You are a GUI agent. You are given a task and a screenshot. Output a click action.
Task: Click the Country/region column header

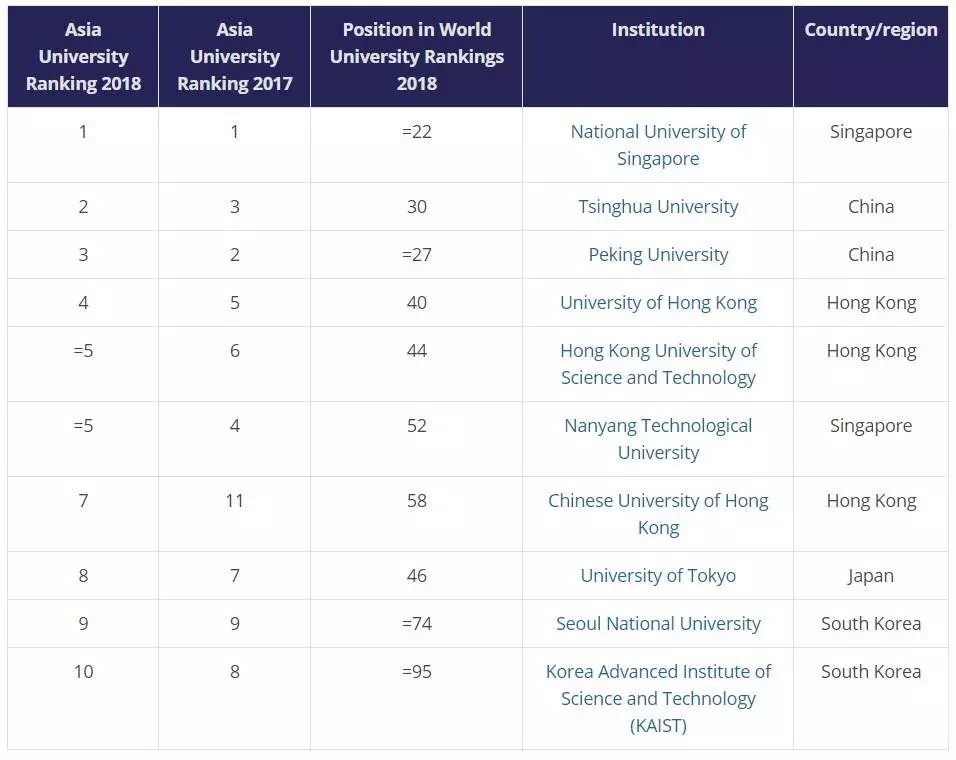(x=871, y=30)
